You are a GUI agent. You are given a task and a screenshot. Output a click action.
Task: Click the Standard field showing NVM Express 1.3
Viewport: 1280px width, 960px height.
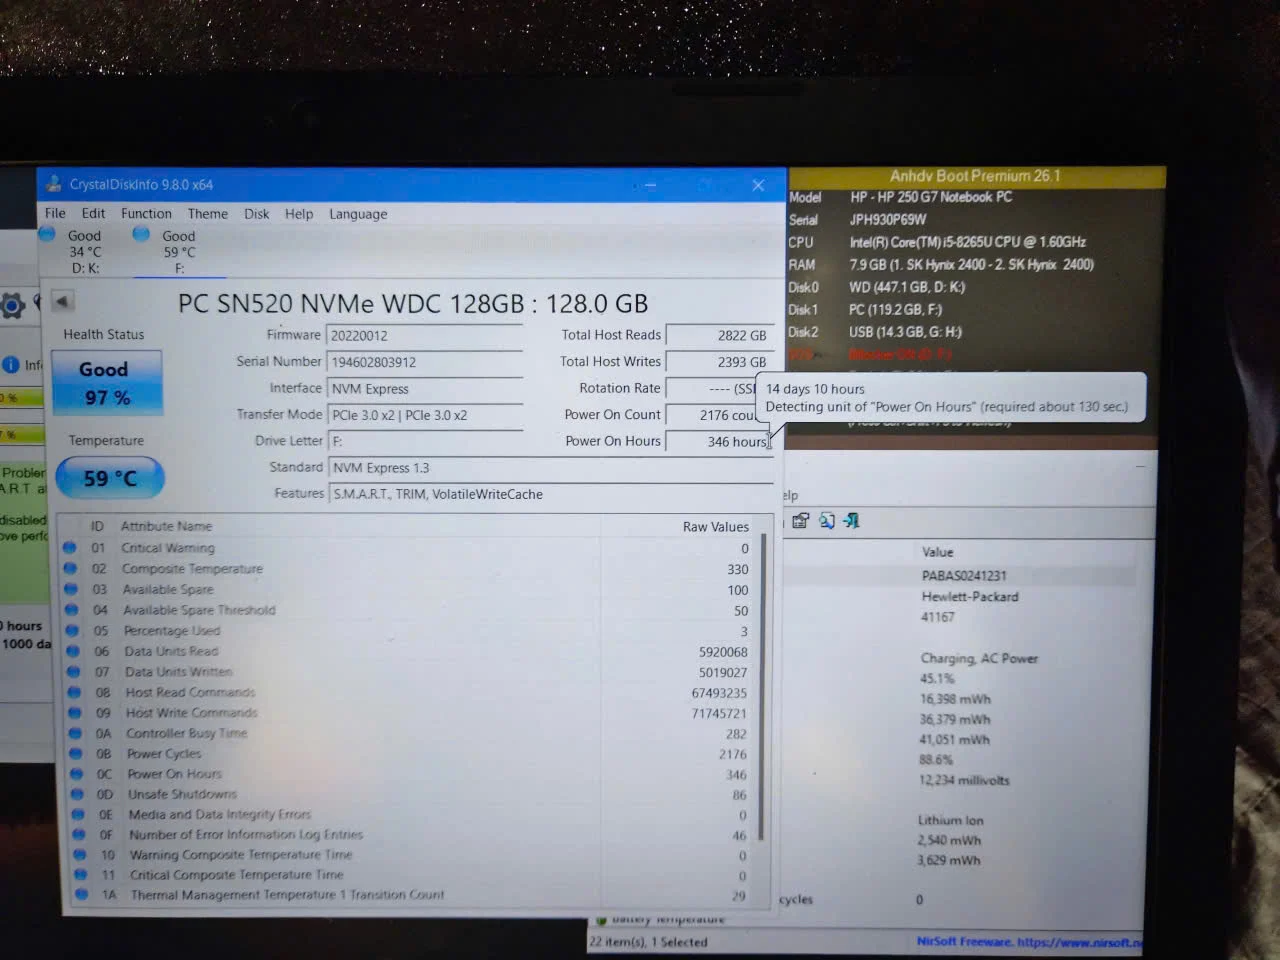(551, 468)
